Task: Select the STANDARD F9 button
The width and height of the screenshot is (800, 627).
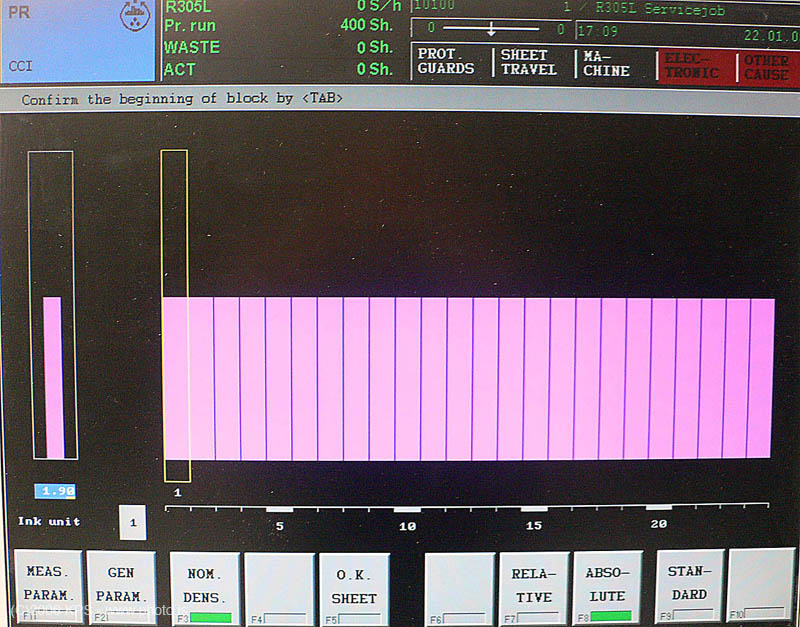Action: click(x=690, y=585)
